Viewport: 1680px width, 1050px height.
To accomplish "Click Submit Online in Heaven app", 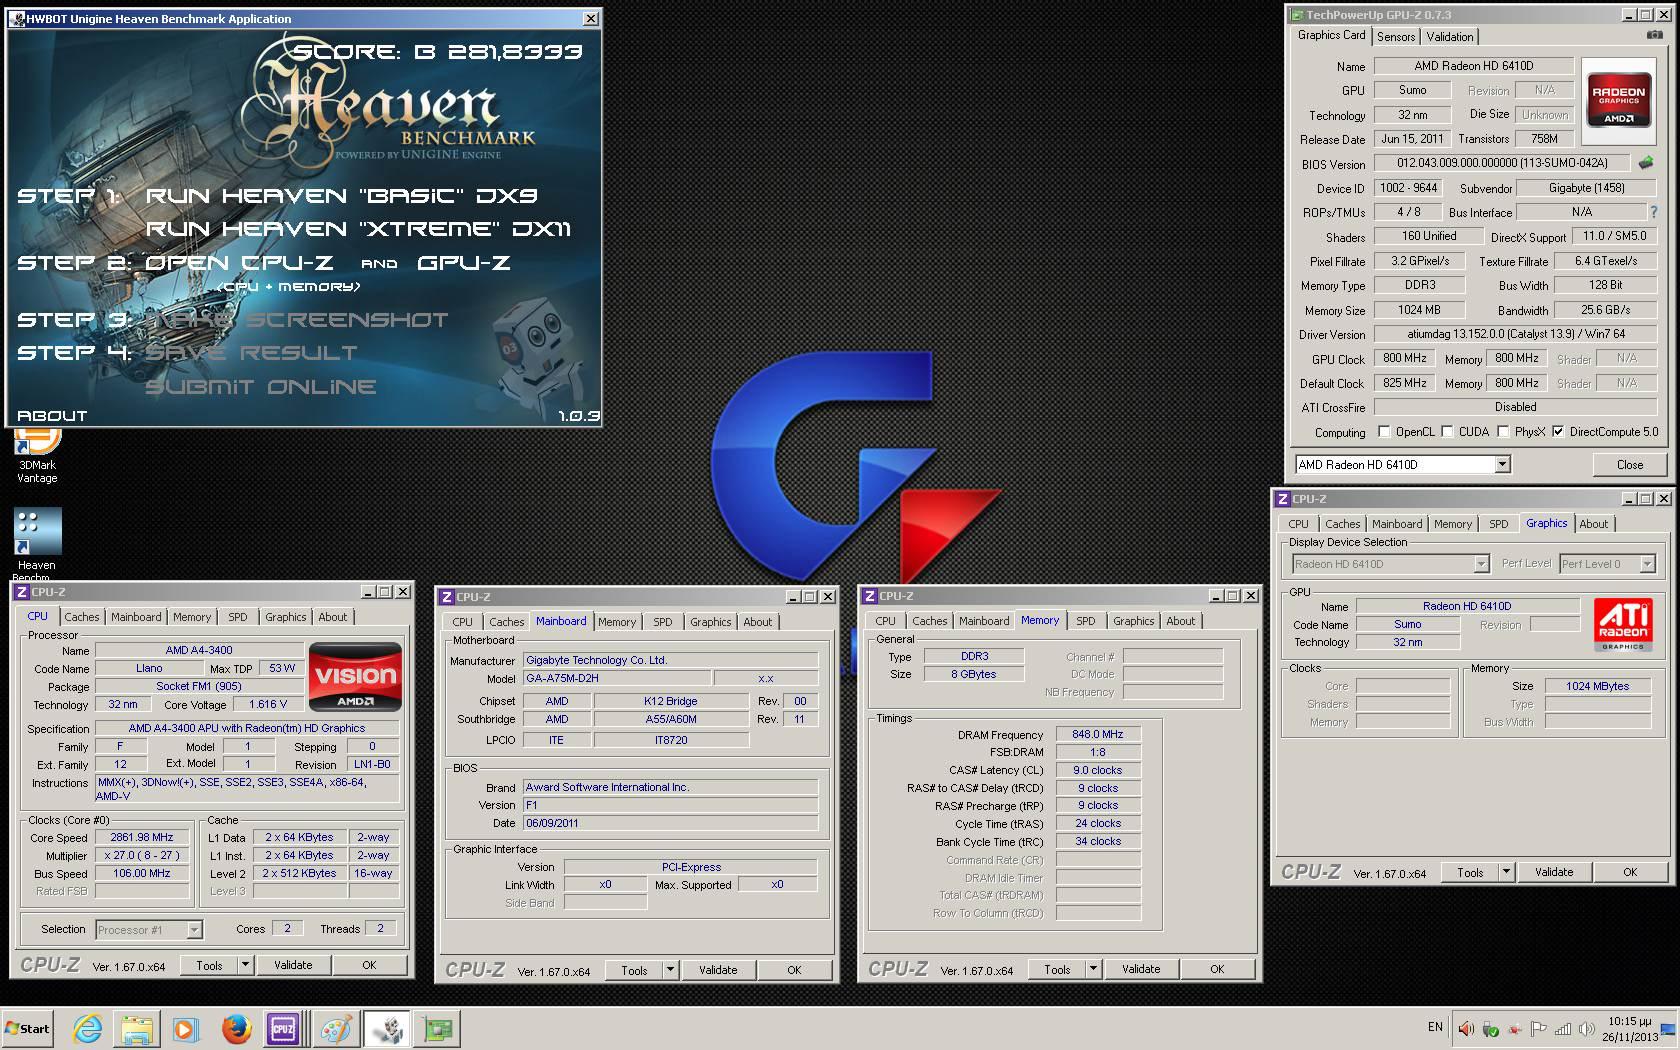I will tap(261, 387).
